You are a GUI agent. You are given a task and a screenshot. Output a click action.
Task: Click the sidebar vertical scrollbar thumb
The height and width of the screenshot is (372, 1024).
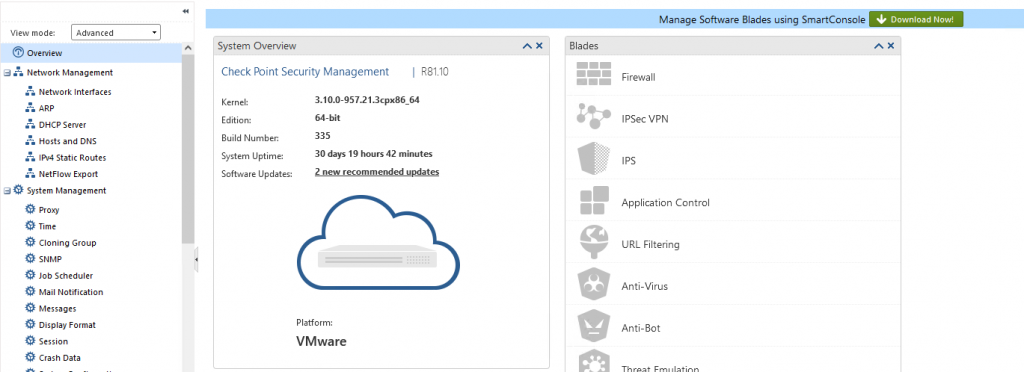click(188, 150)
